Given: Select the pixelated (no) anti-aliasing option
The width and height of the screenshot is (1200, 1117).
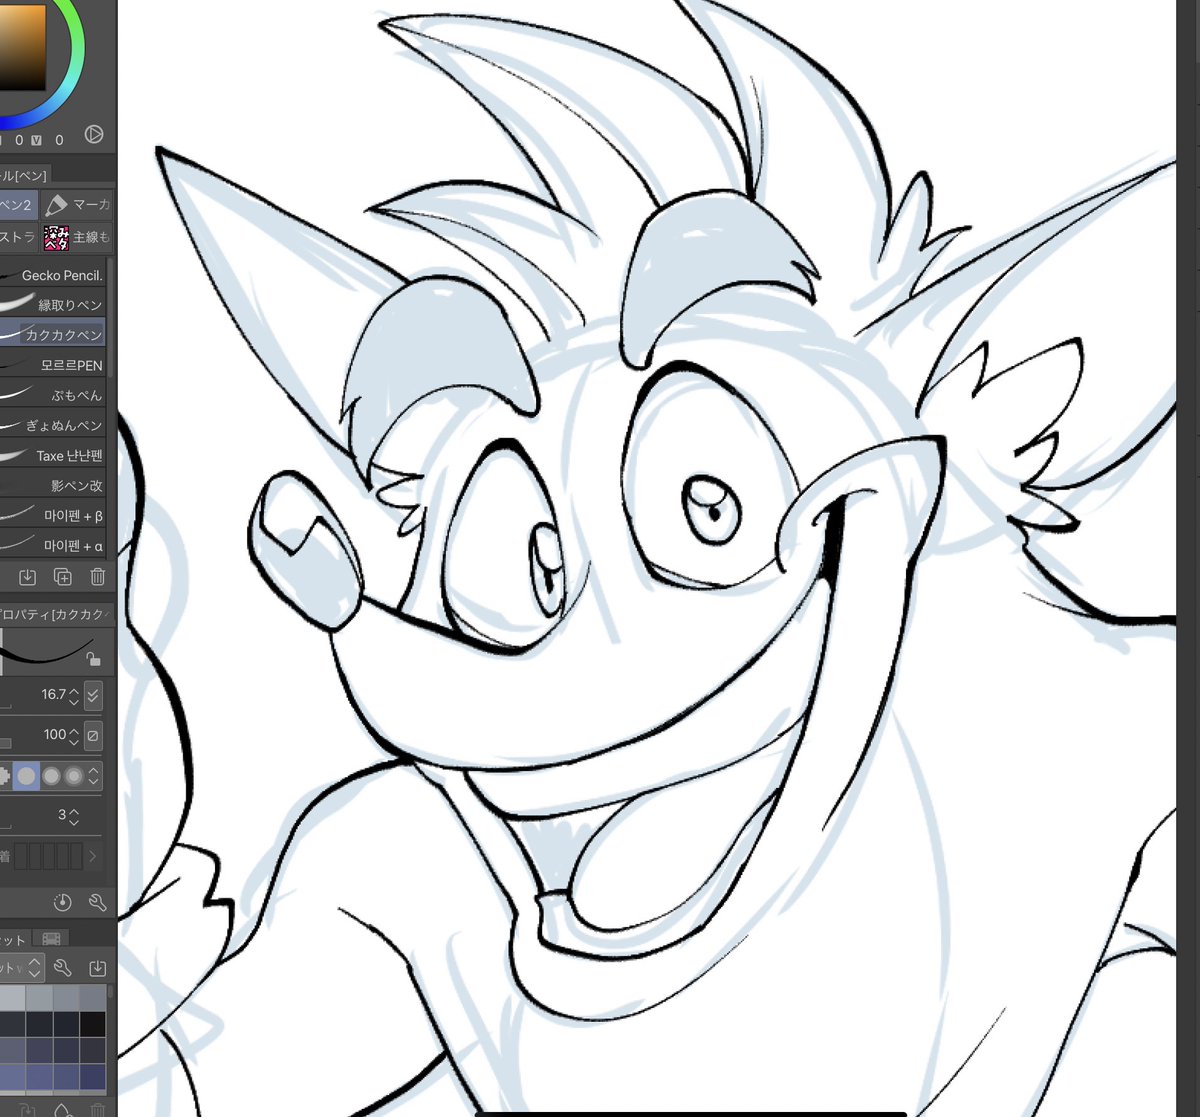Looking at the screenshot, I should point(5,776).
